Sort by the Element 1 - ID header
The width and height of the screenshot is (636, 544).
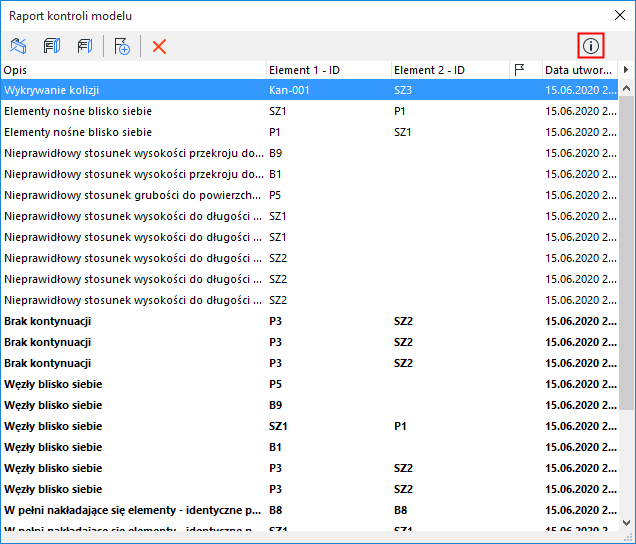(x=329, y=70)
